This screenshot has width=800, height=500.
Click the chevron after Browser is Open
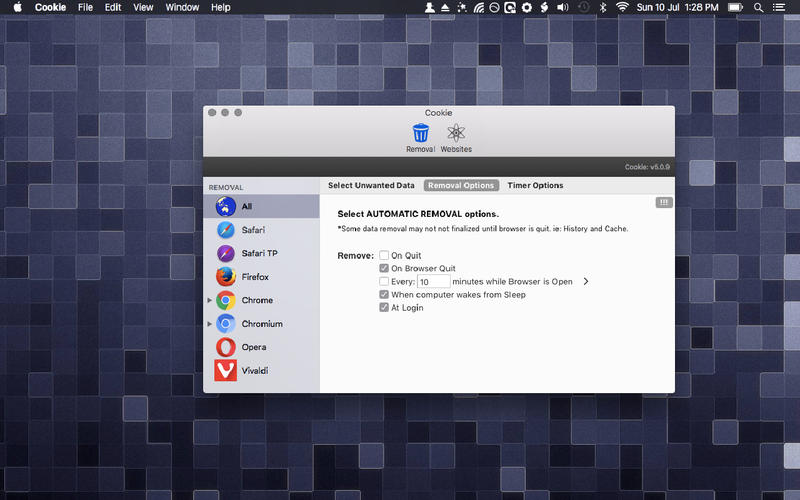click(586, 282)
